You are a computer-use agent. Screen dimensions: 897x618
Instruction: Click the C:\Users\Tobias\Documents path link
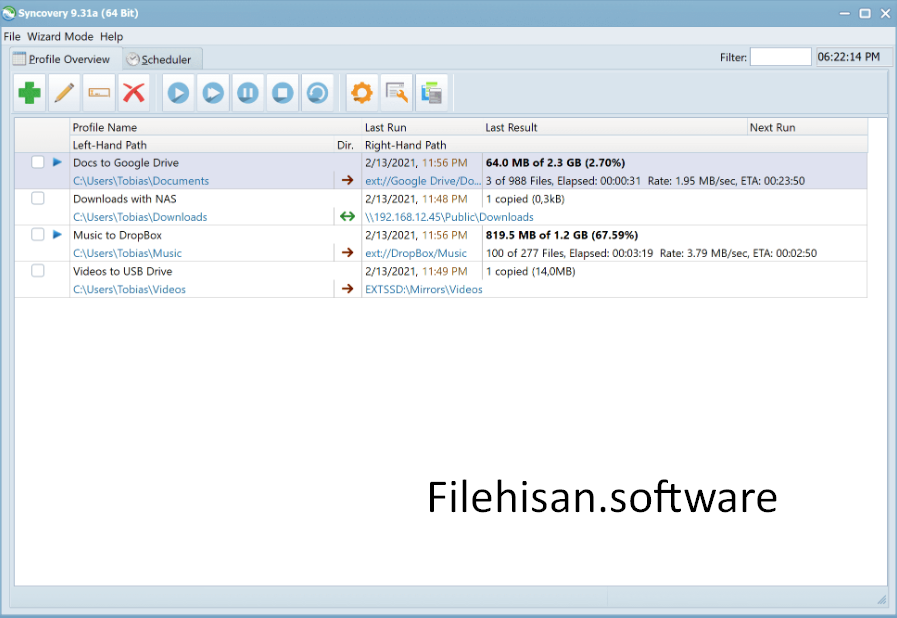click(141, 181)
